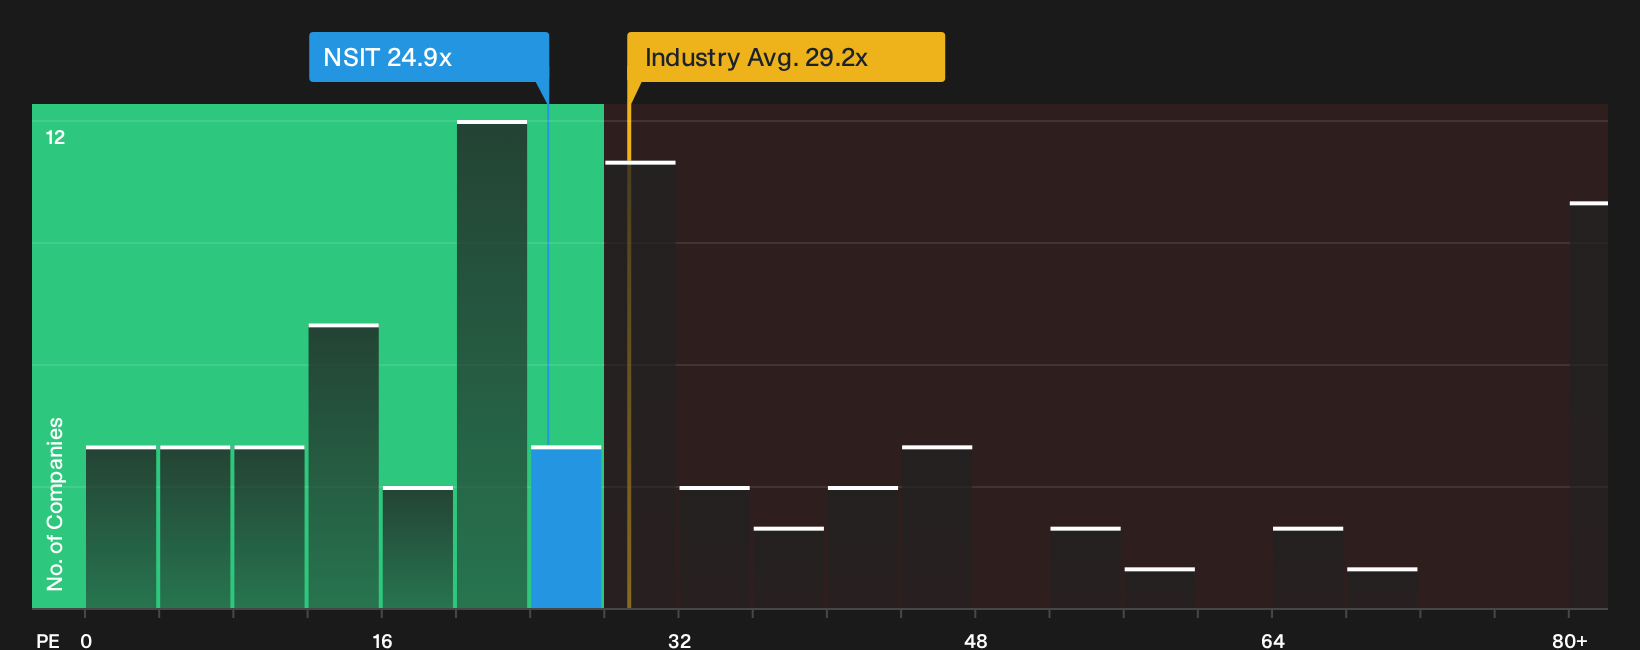Select the 80+ PE bar at far right

(x=1589, y=405)
